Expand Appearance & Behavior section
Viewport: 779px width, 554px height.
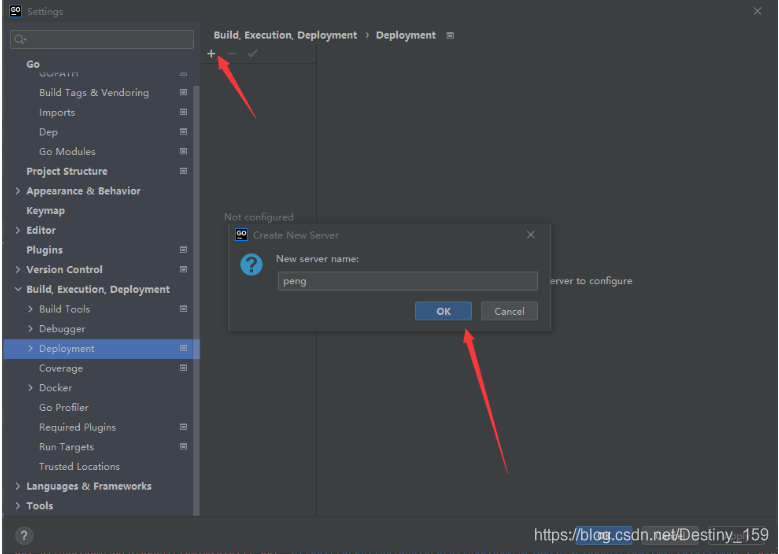coord(18,191)
